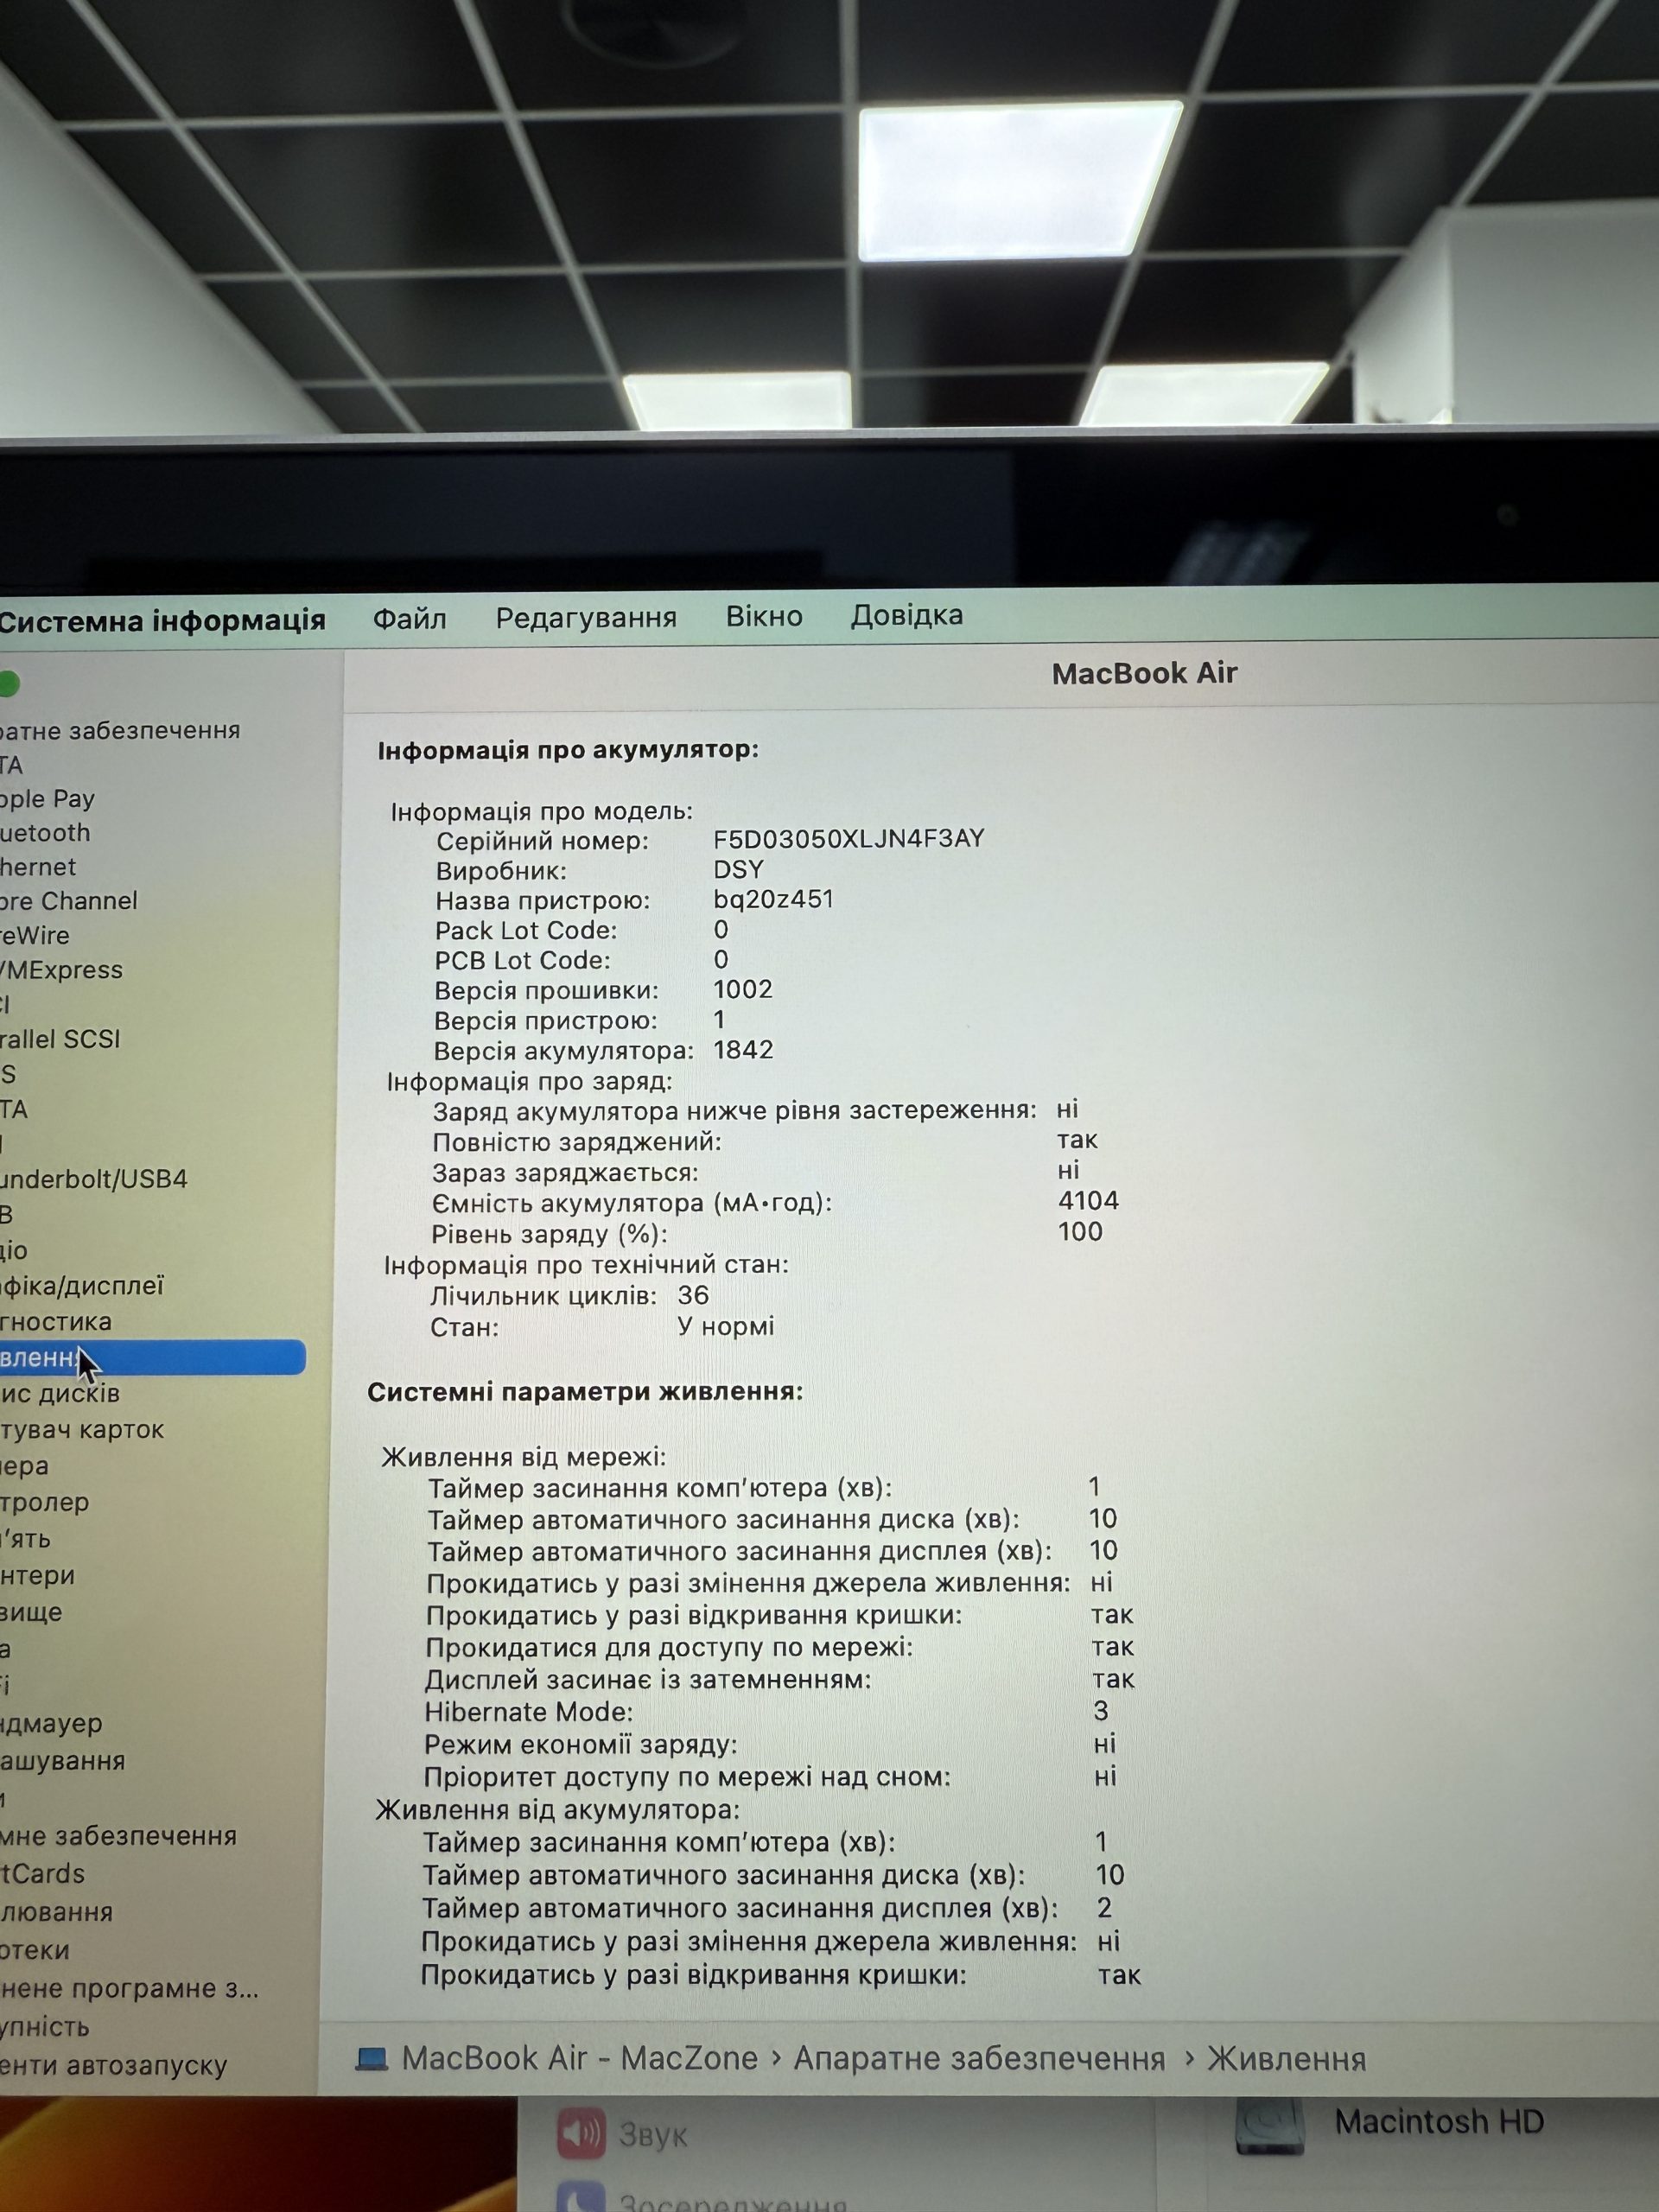Click MacBook Air - MacZone path item
The height and width of the screenshot is (2212, 1659).
point(579,2058)
